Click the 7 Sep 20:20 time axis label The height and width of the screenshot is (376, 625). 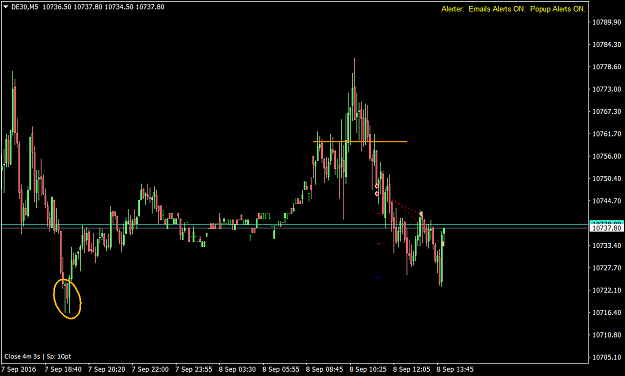(x=106, y=369)
